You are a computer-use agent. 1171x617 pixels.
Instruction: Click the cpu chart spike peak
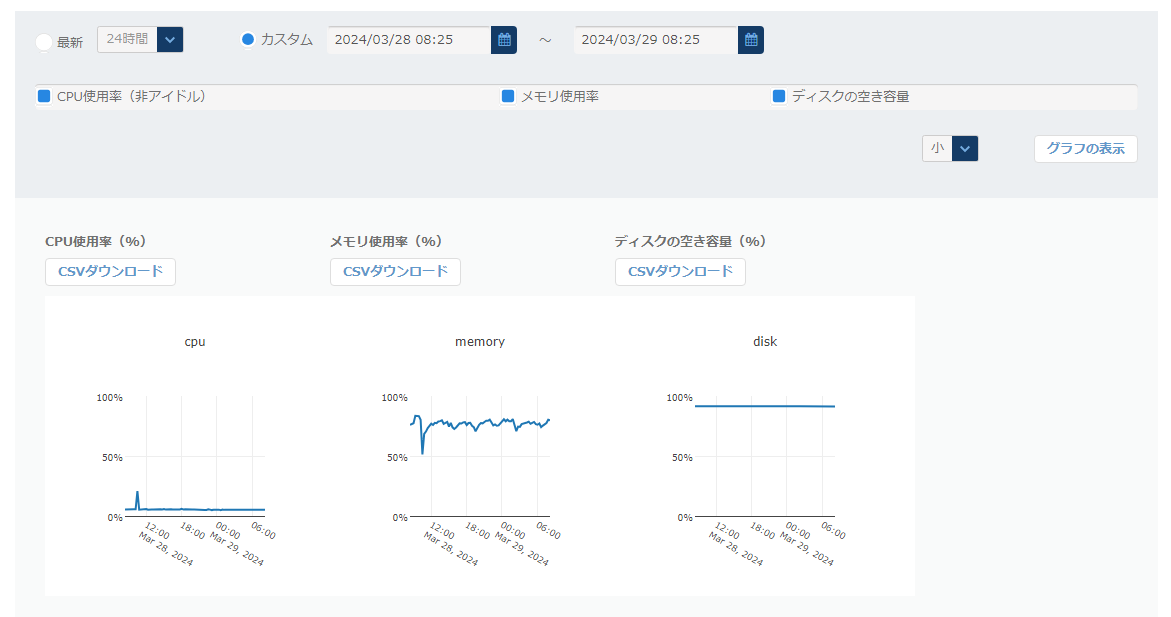137,492
